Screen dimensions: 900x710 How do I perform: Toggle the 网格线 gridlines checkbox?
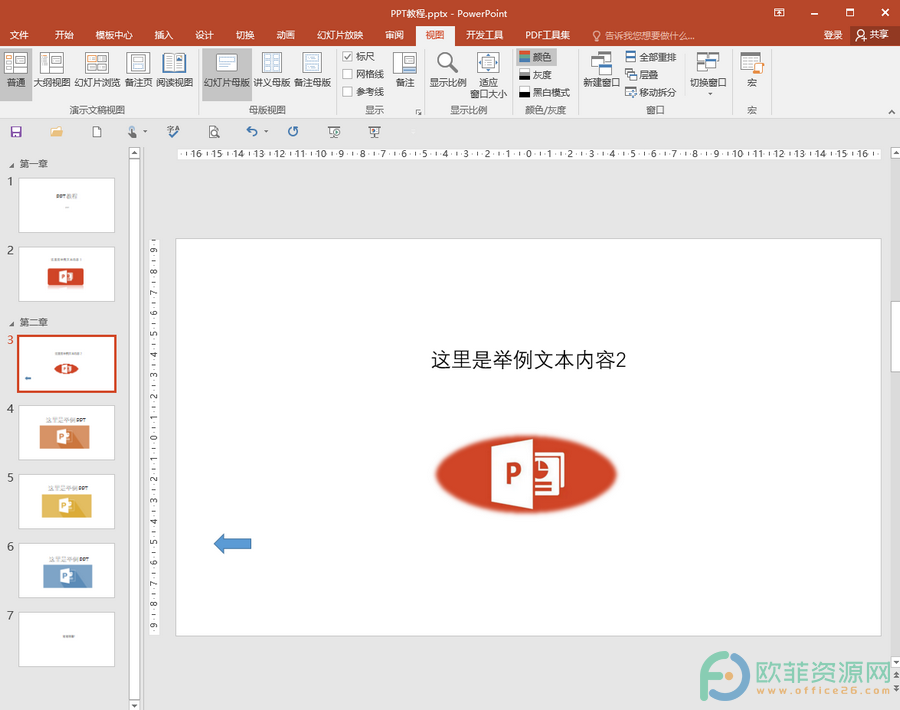347,74
